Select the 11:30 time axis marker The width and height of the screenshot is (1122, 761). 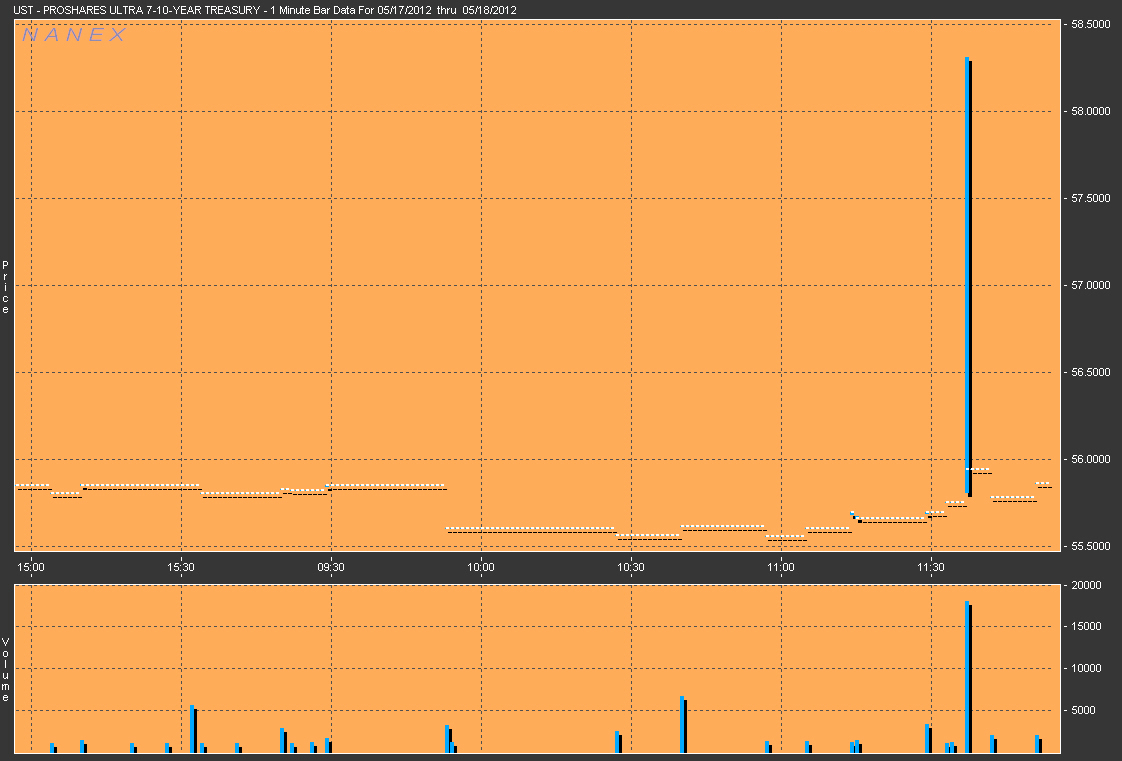pyautogui.click(x=931, y=566)
